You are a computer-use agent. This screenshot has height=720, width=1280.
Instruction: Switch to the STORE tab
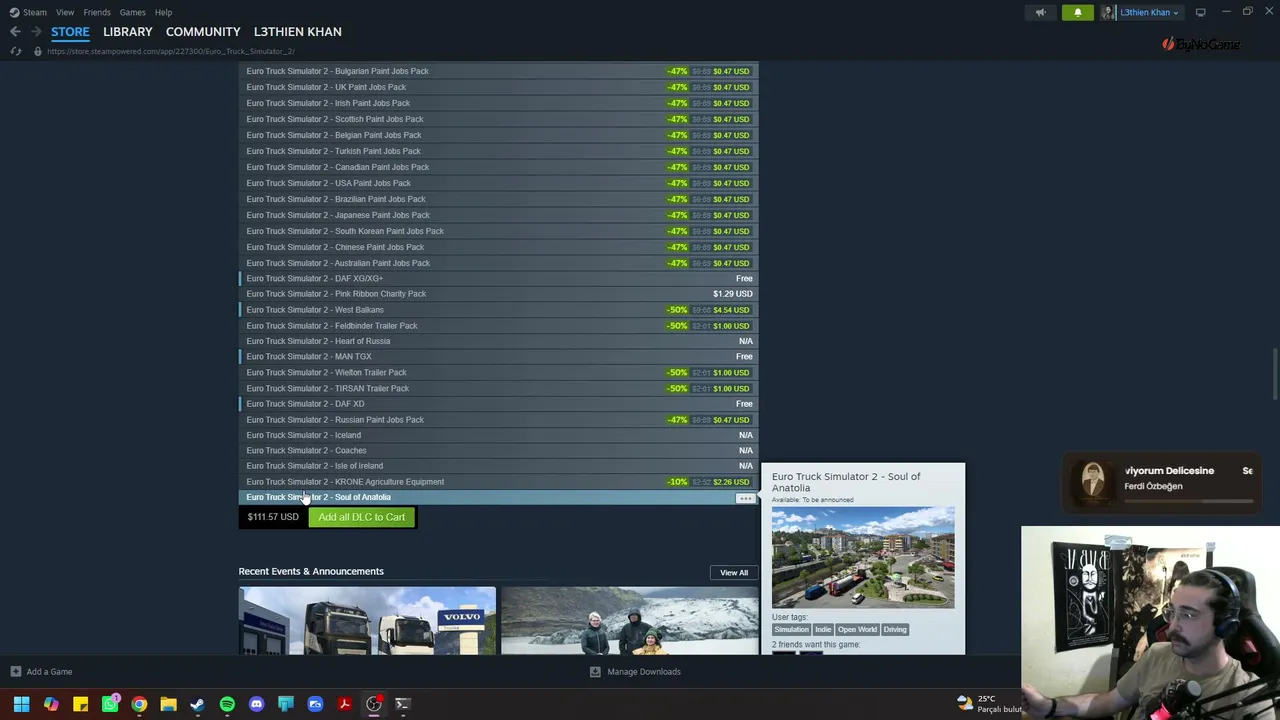[70, 32]
